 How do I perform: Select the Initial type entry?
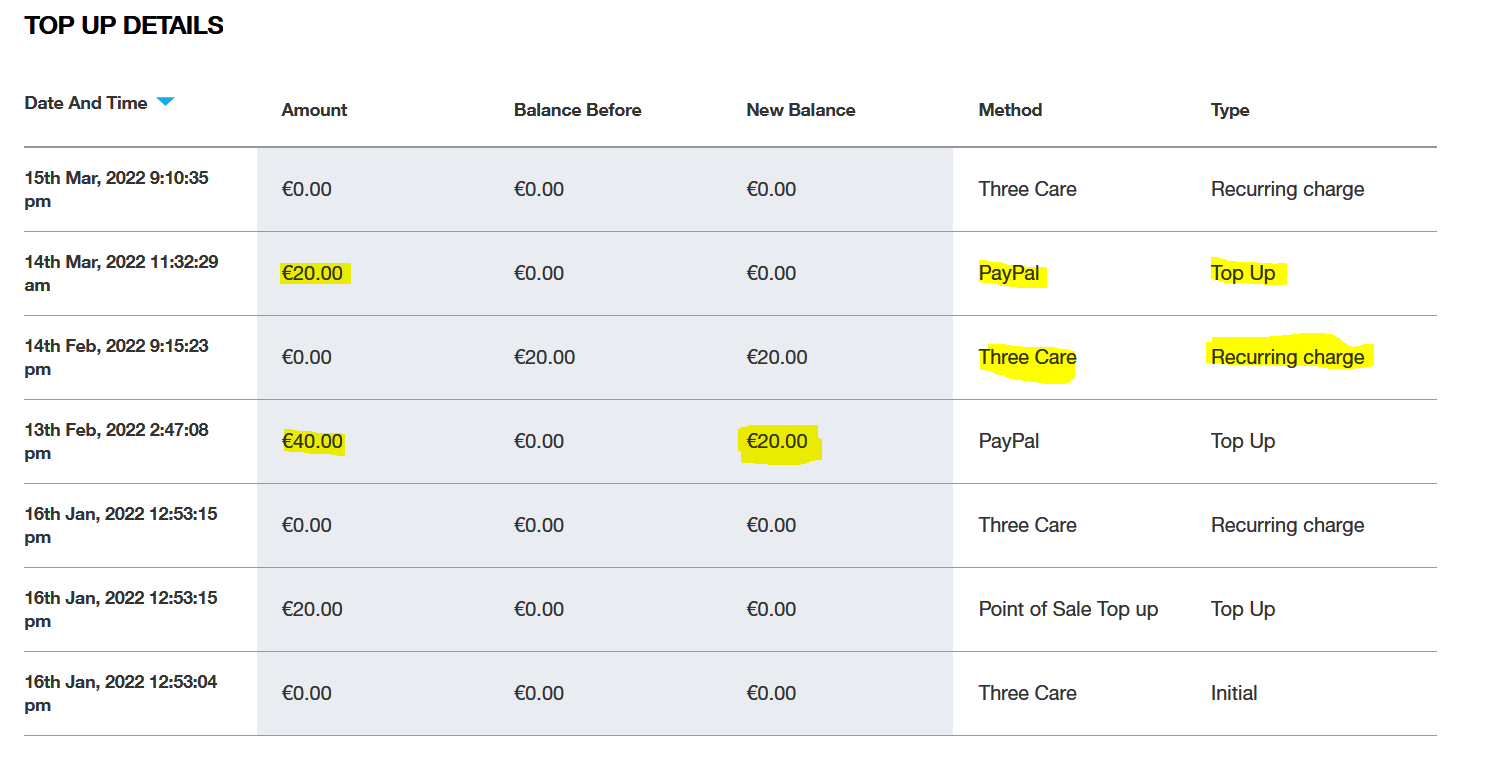pos(1234,693)
